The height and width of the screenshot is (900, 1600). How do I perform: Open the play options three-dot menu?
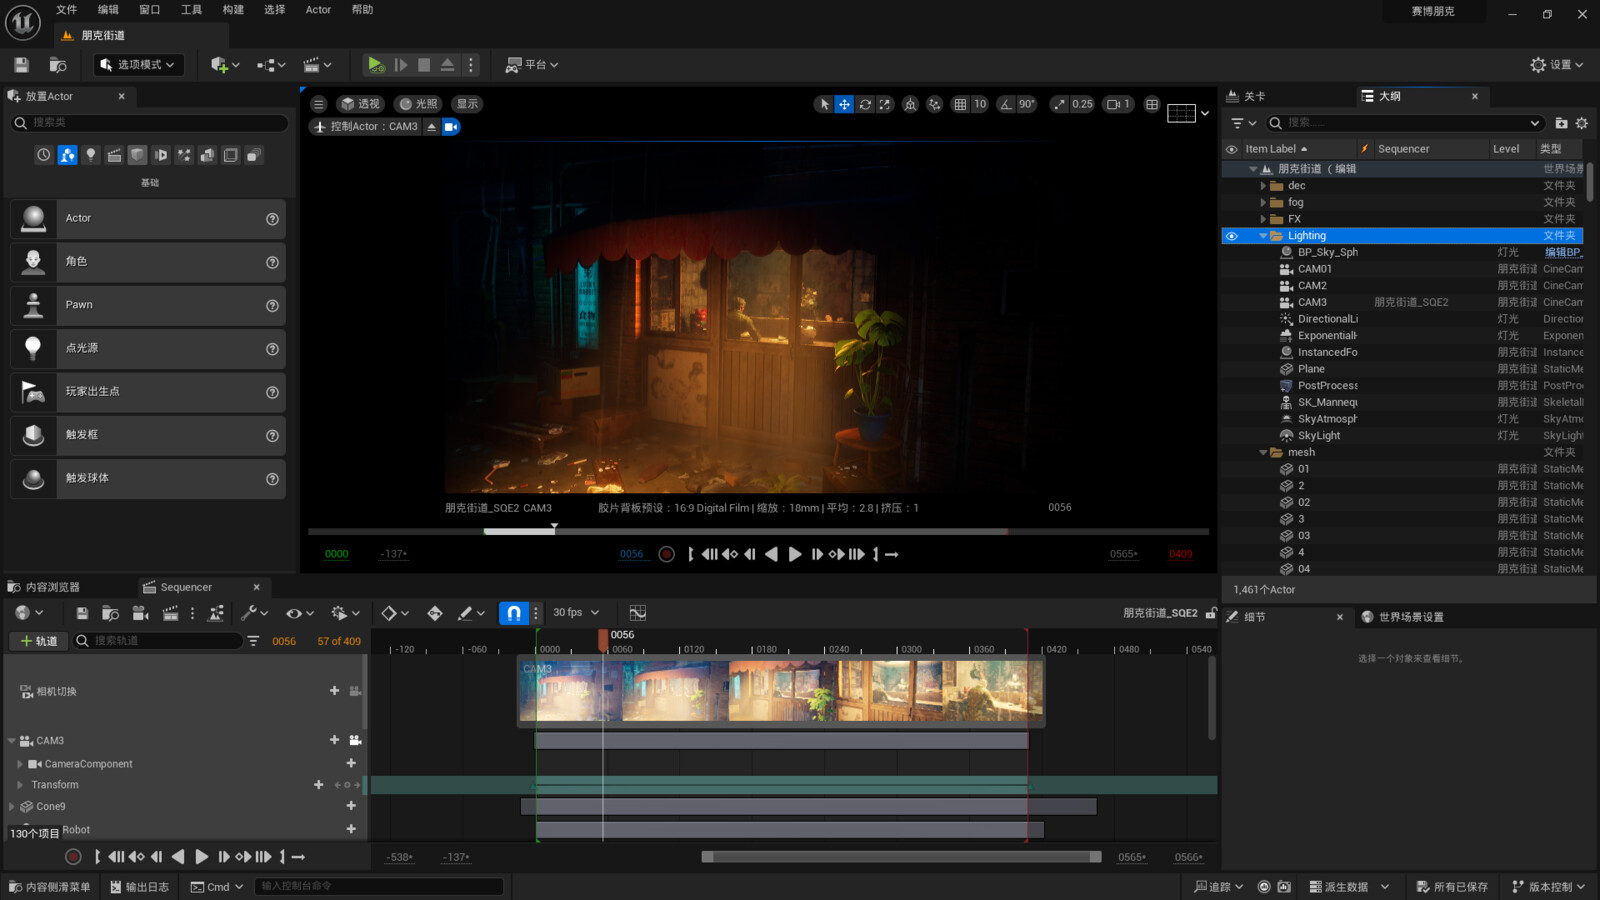471,65
